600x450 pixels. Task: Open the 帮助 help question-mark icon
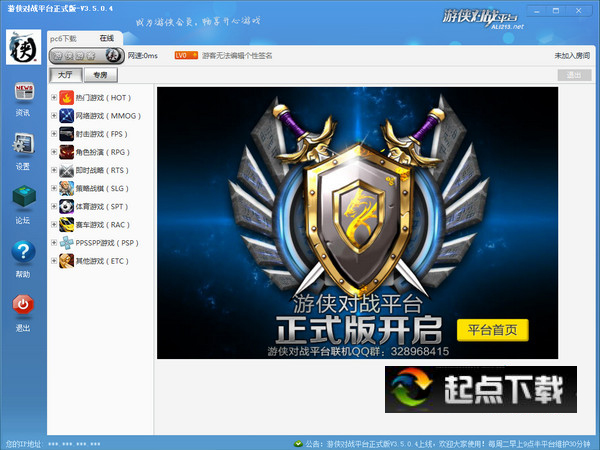pyautogui.click(x=23, y=251)
